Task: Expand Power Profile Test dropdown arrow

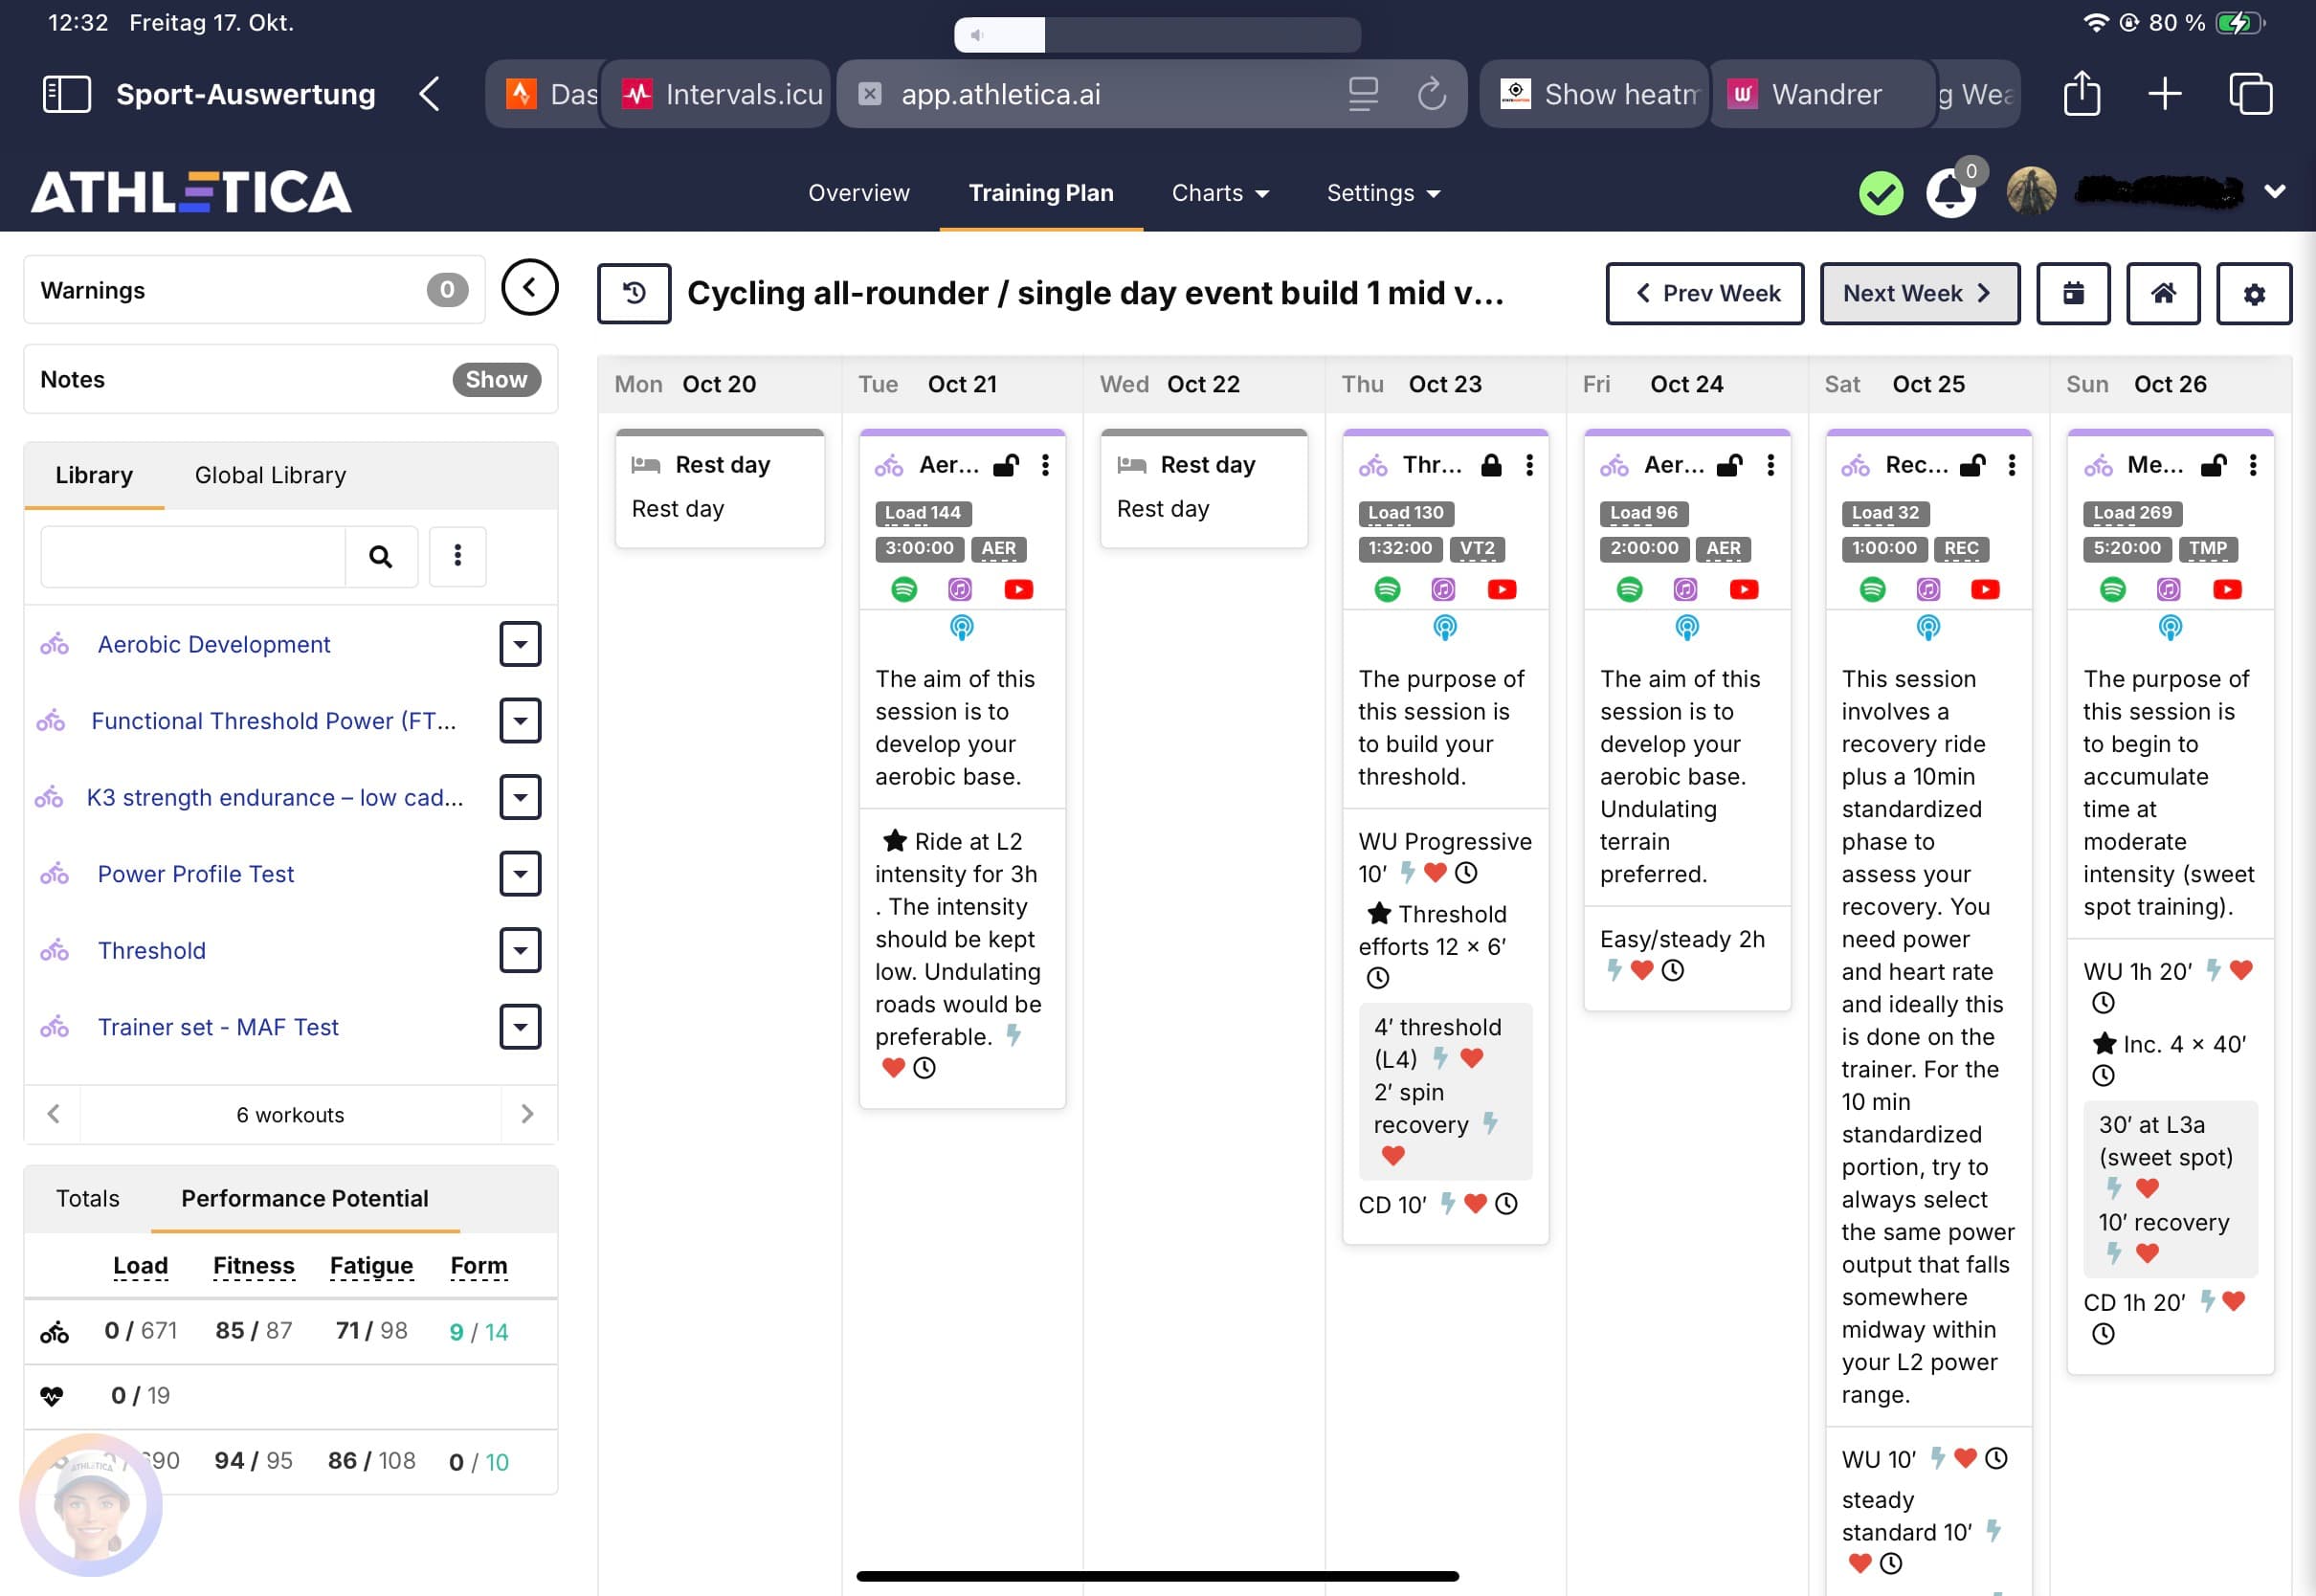Action: click(x=520, y=873)
